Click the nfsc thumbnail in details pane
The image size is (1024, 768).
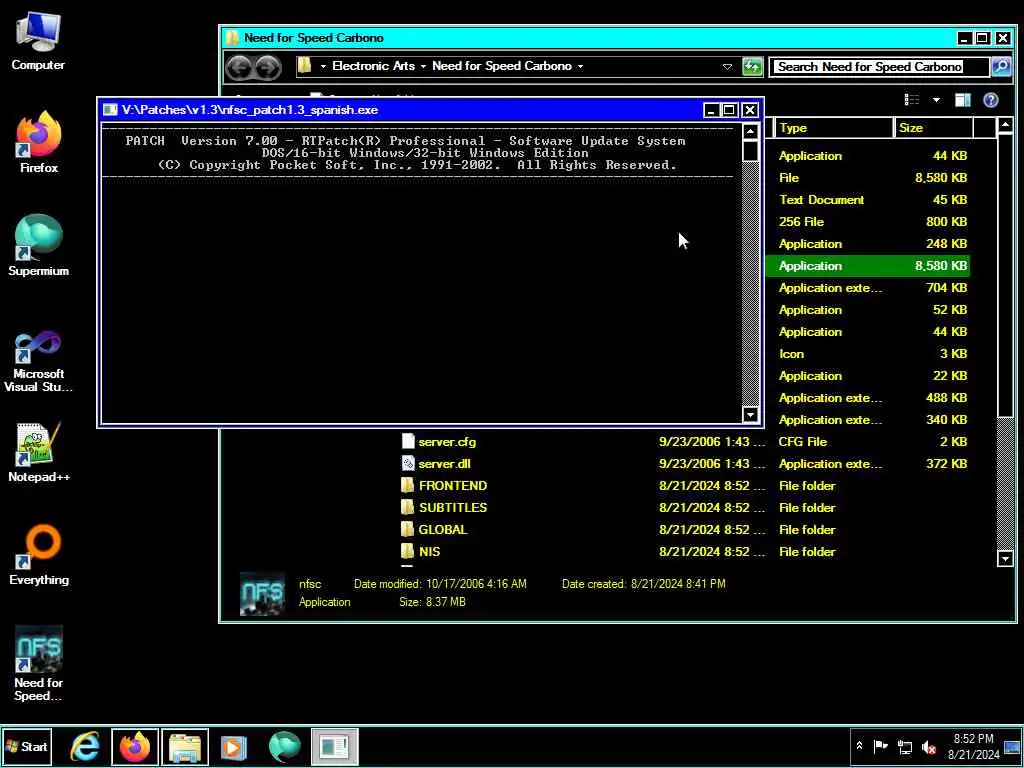[x=262, y=594]
